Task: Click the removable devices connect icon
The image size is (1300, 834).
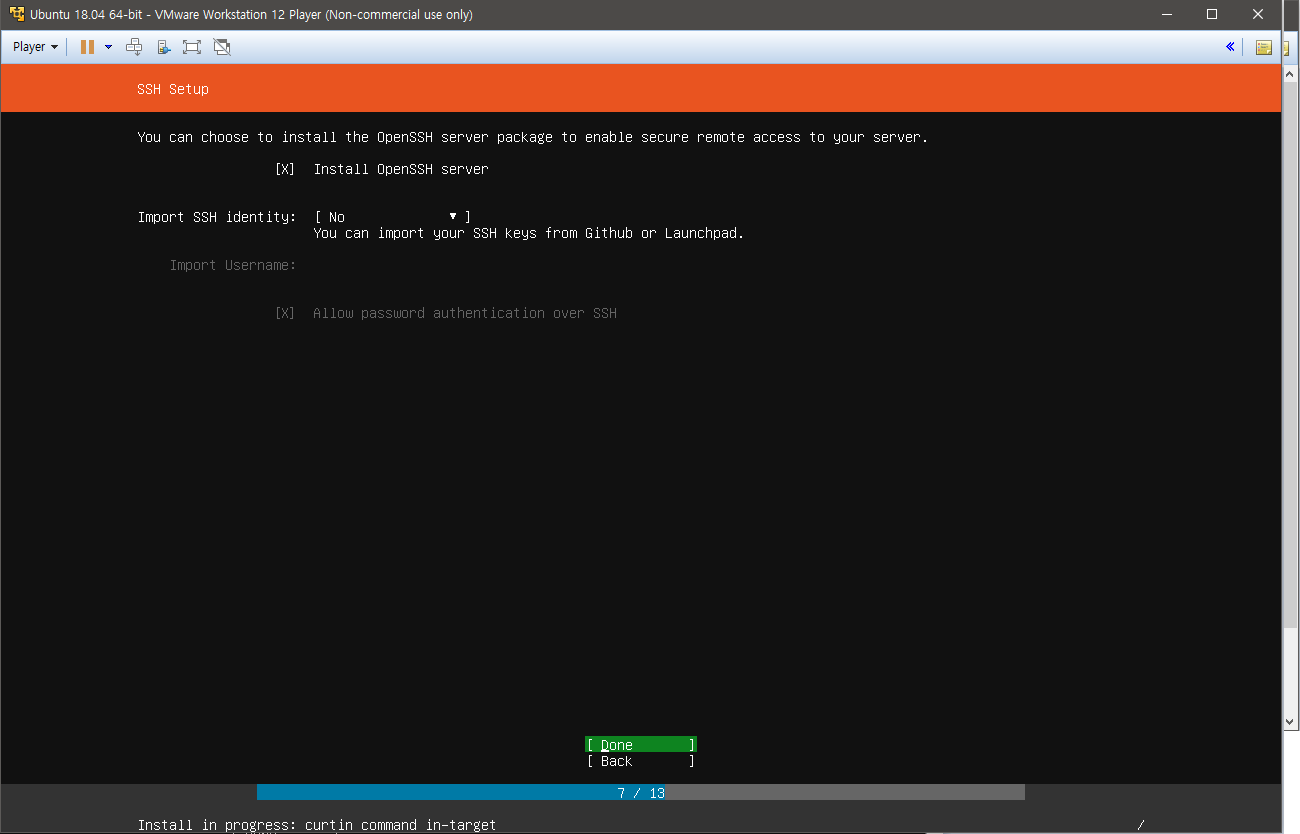Action: point(163,47)
